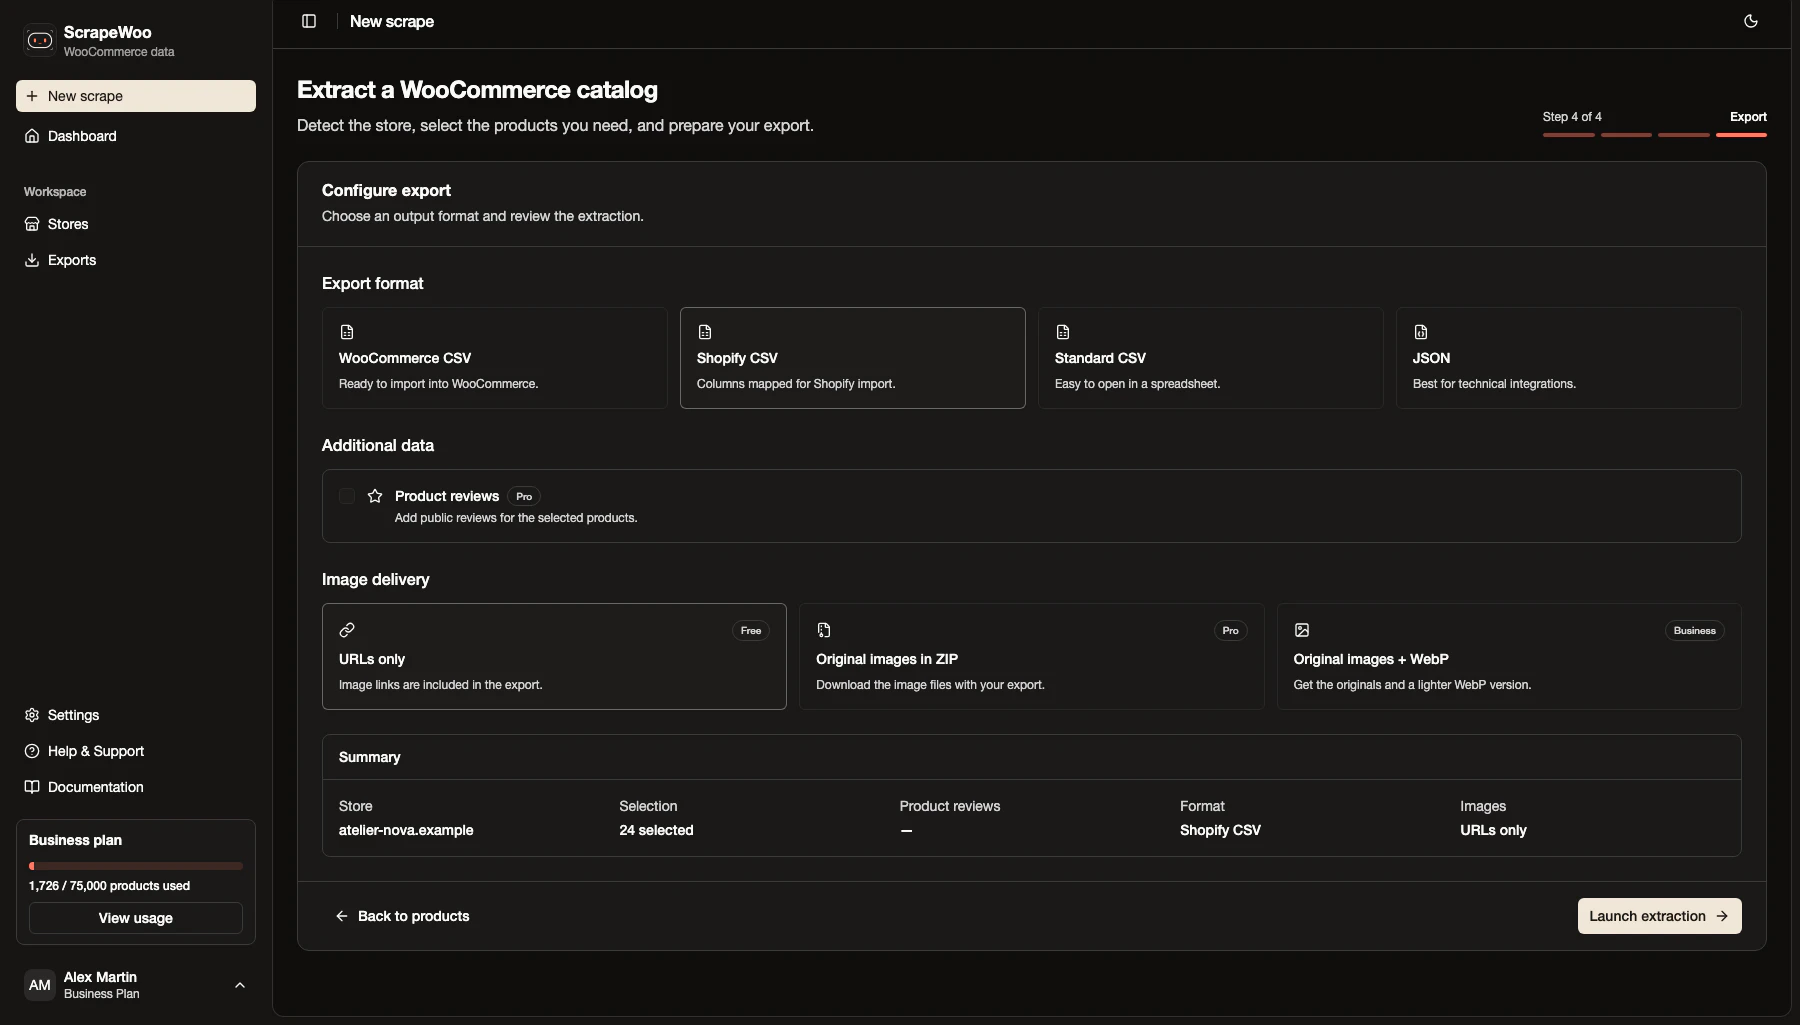Screen dimensions: 1800x1025
Task: Click the JSON file icon
Action: click(1421, 332)
